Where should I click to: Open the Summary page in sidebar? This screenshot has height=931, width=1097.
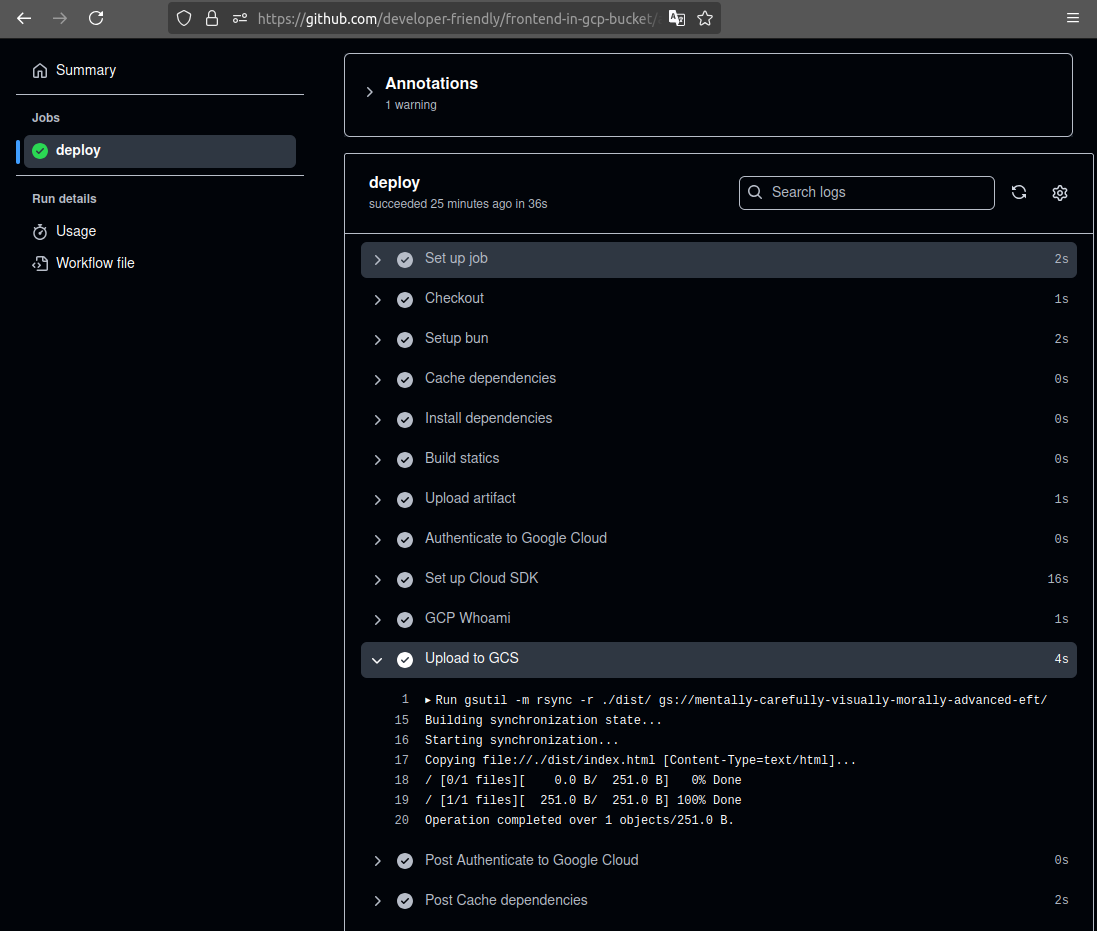(85, 70)
